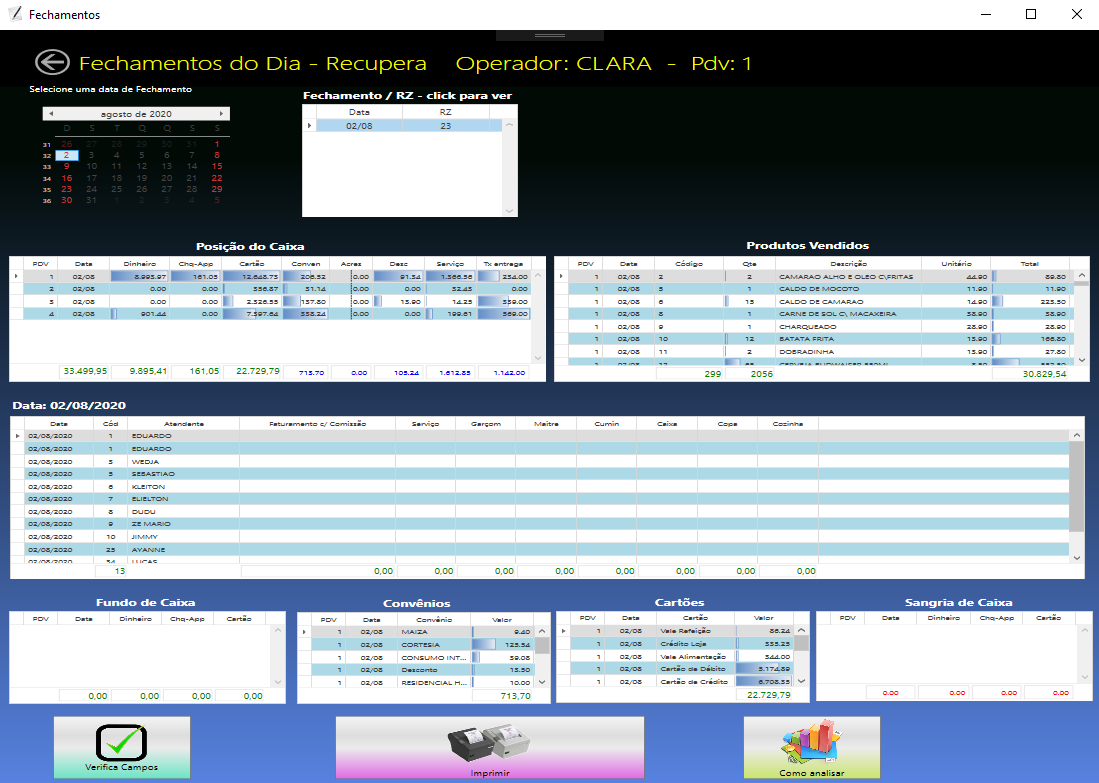Click the RZ column header
The height and width of the screenshot is (783, 1099).
[x=446, y=112]
